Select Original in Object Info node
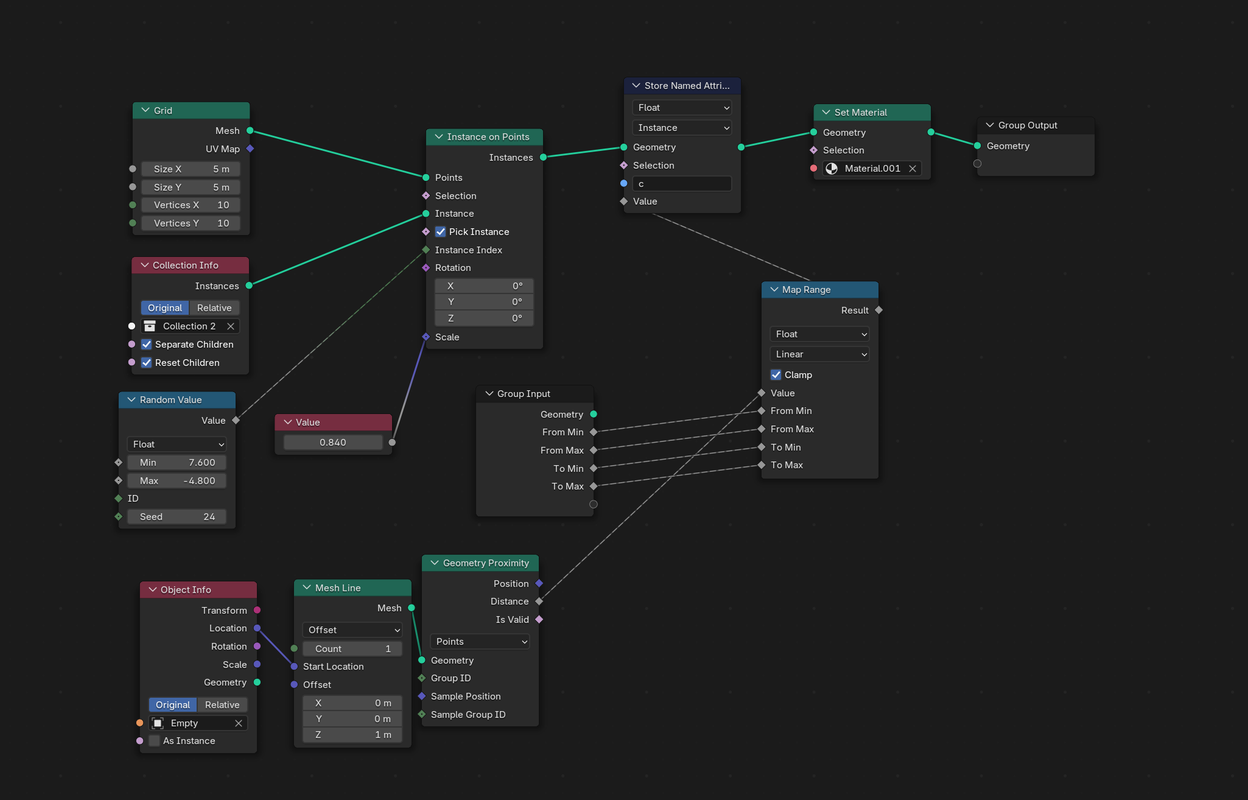The height and width of the screenshot is (800, 1248). [173, 705]
